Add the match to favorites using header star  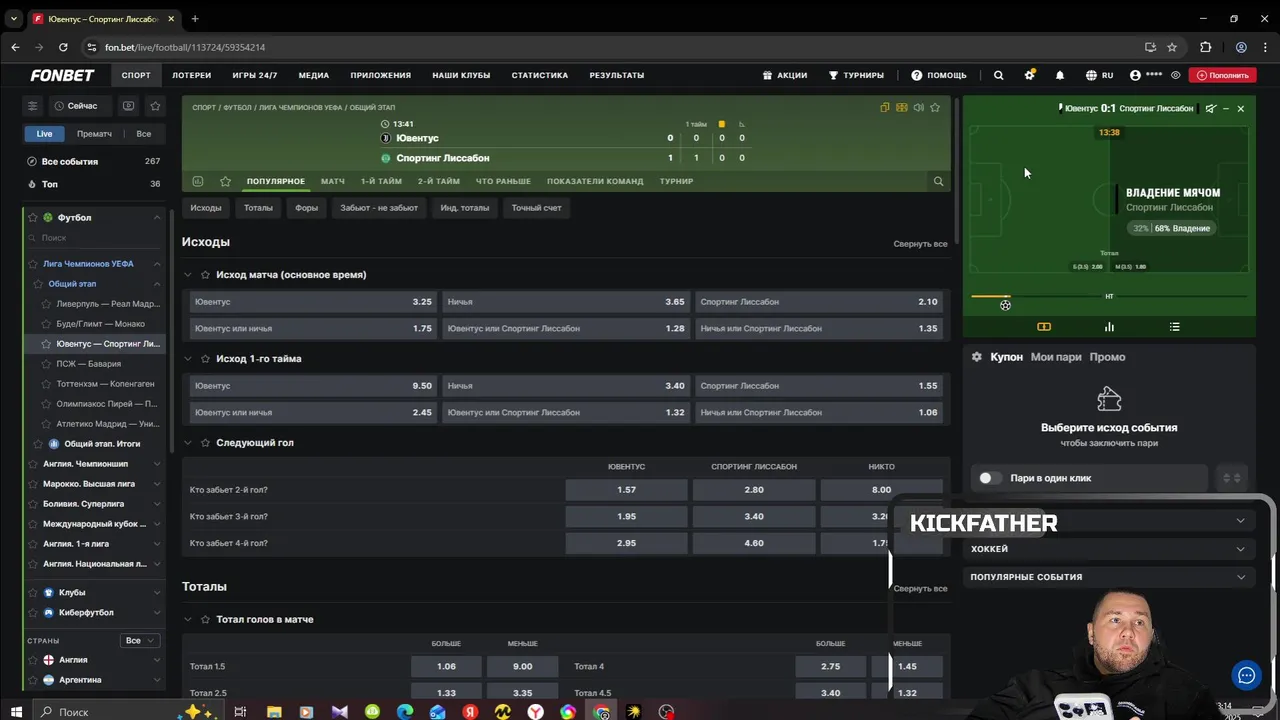click(935, 107)
